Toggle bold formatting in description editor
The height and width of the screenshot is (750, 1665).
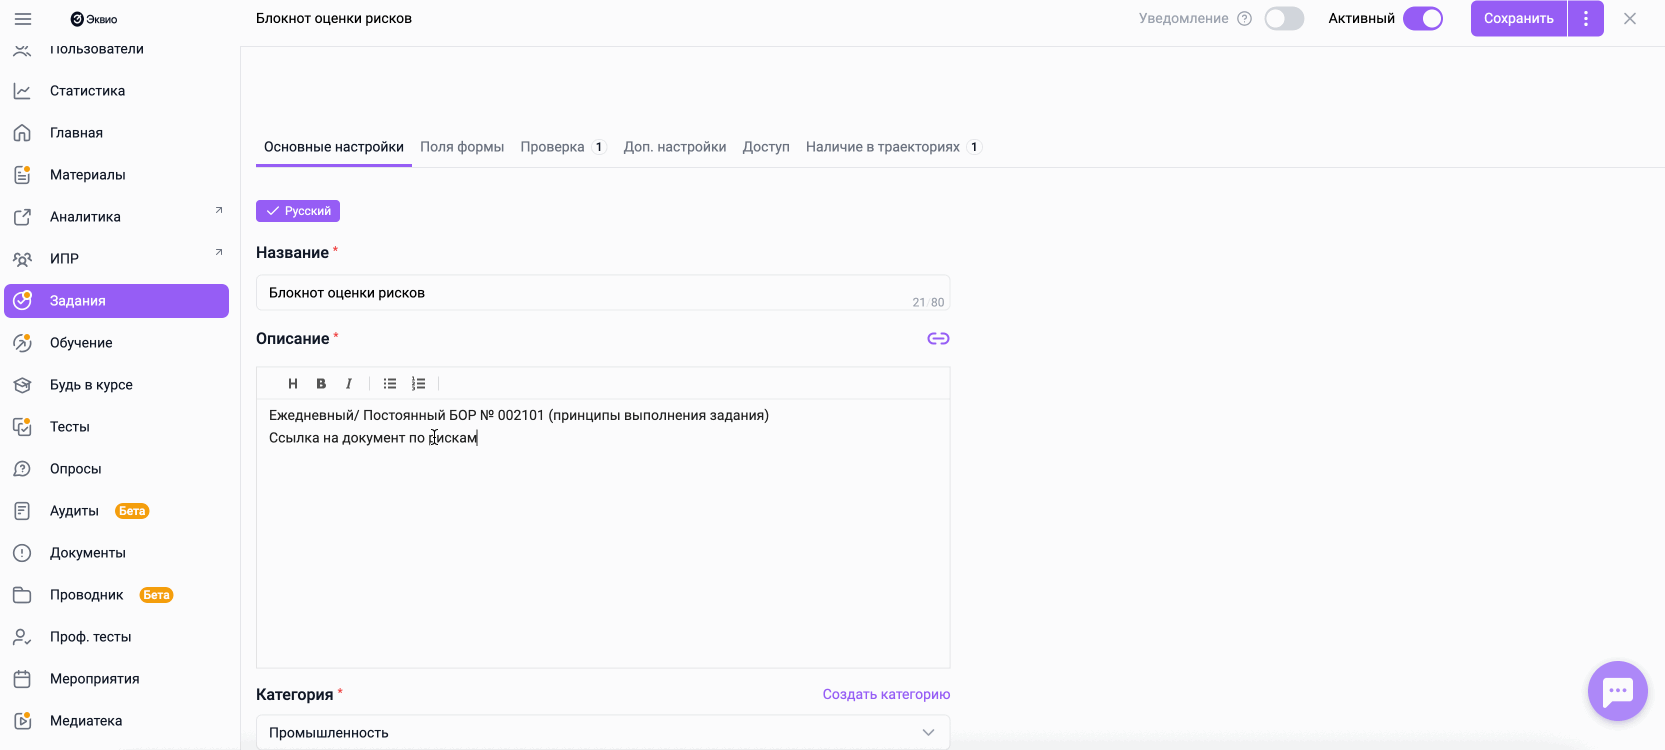click(321, 384)
